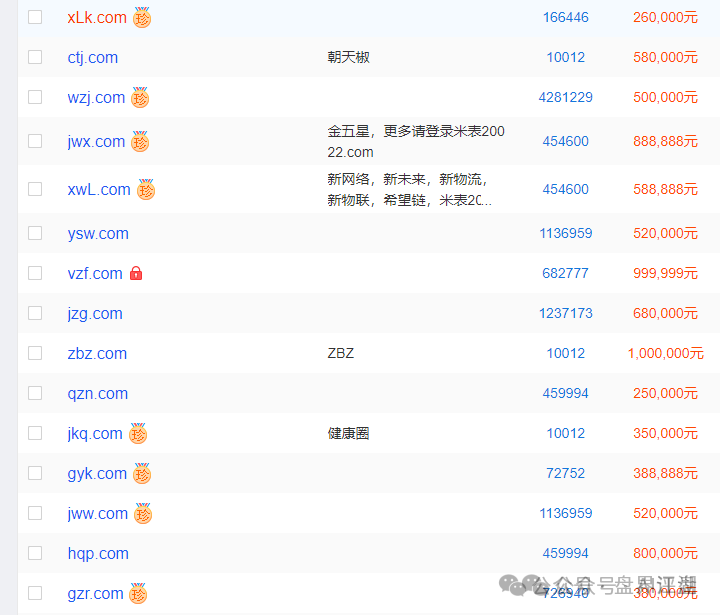Click the medal badge next to xLk.com
Screen dimensions: 720x615
pyautogui.click(x=142, y=18)
